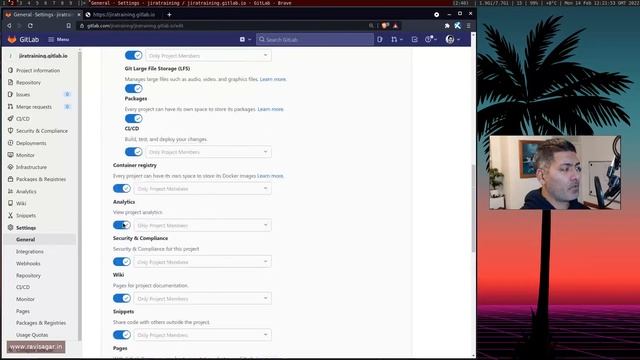Open Wiki access level dropdown
Screen dimensions: 640x360
[202, 298]
